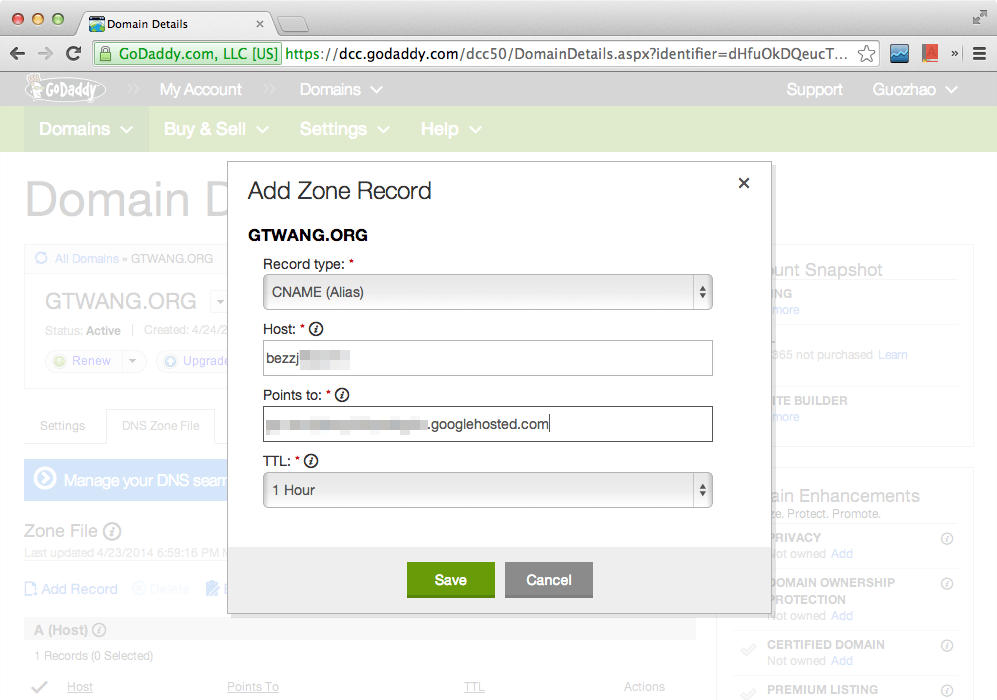Screen dimensions: 997x700
Task: Click the Support link
Action: click(814, 90)
